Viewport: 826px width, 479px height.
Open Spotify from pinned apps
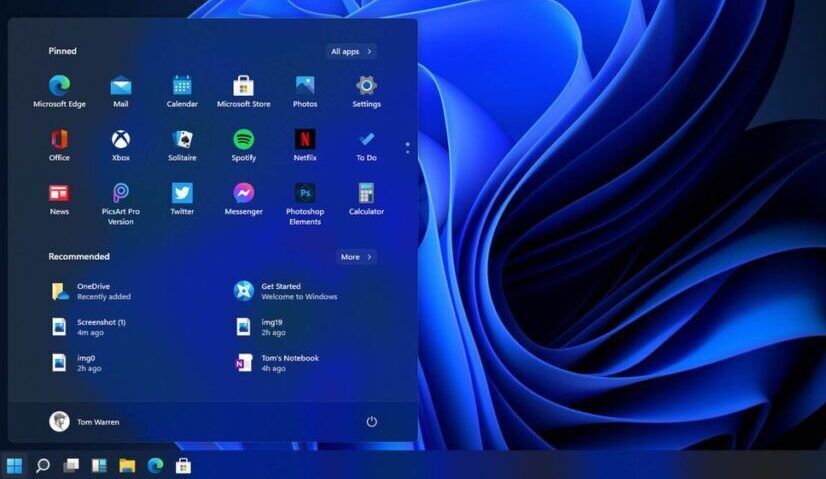pos(243,145)
